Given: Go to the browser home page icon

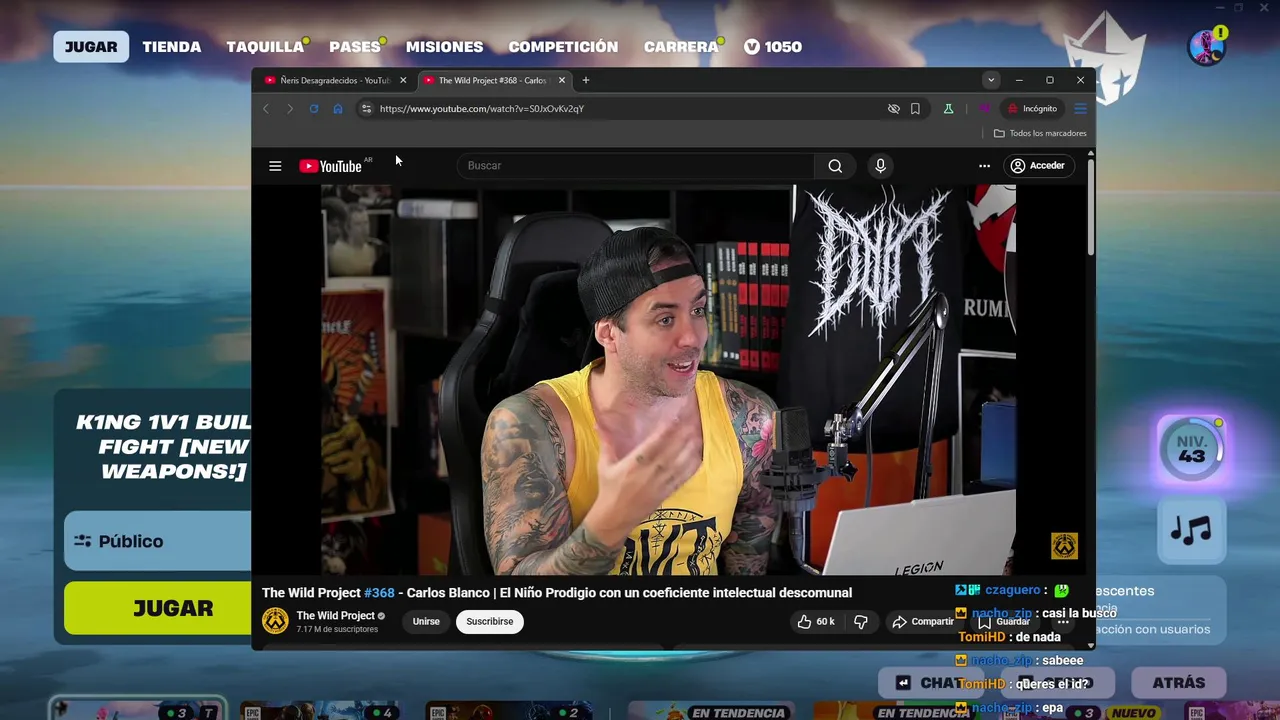Looking at the screenshot, I should tap(338, 108).
